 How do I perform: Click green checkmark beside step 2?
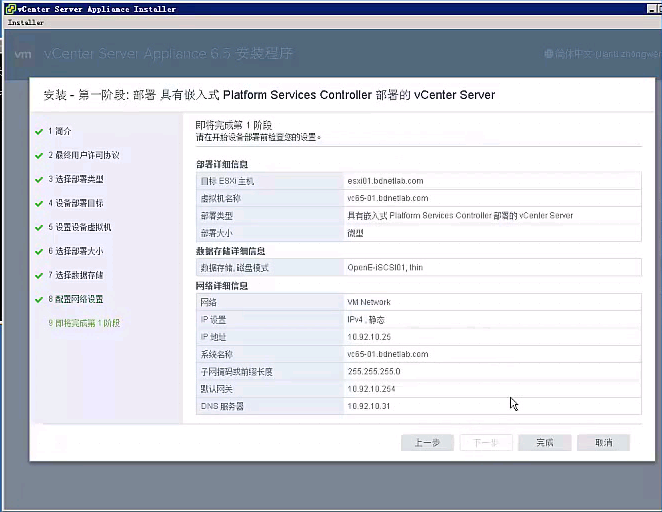(39, 156)
